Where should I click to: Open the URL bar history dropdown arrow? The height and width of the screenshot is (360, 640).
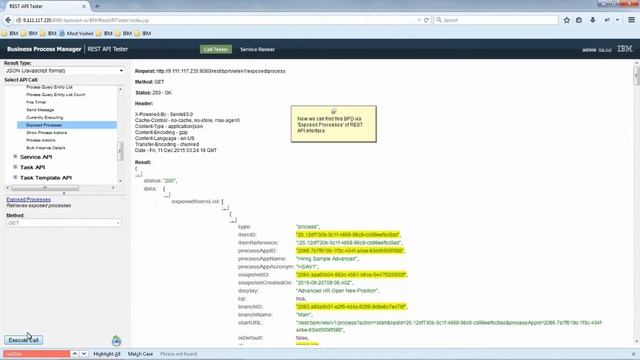[x=419, y=20]
